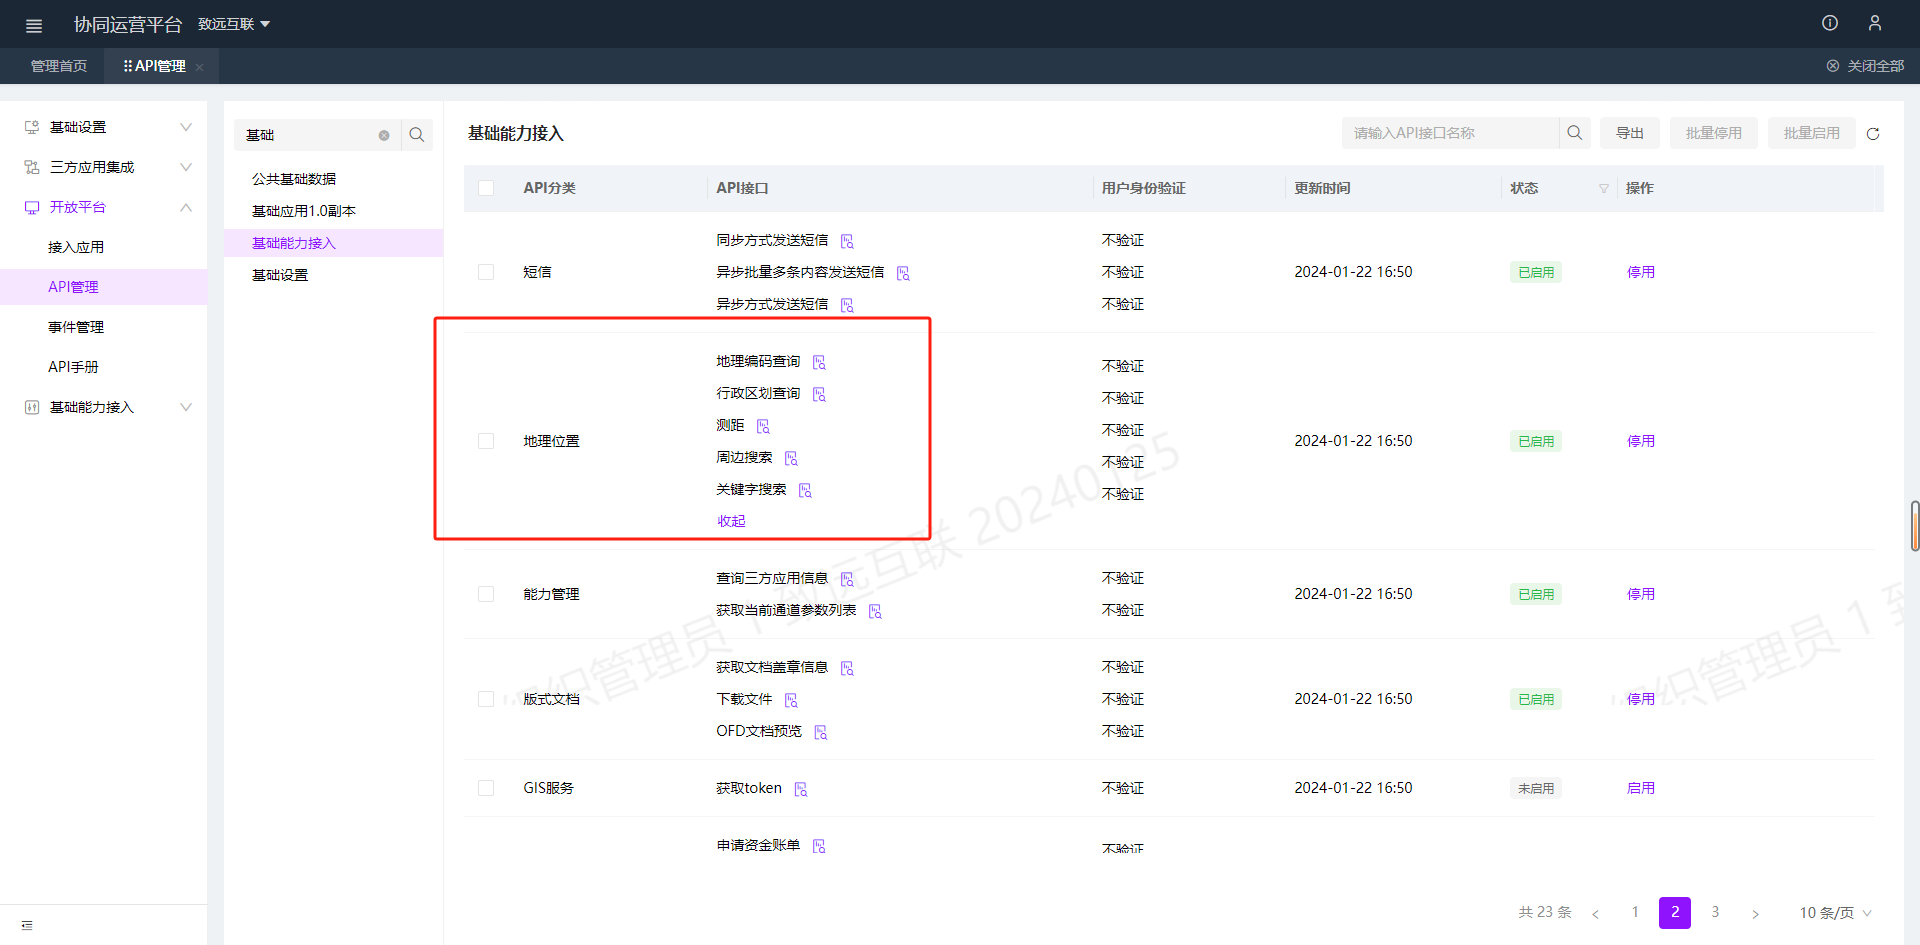The height and width of the screenshot is (945, 1920).
Task: Select the 地理位置 row checkbox
Action: pyautogui.click(x=486, y=441)
